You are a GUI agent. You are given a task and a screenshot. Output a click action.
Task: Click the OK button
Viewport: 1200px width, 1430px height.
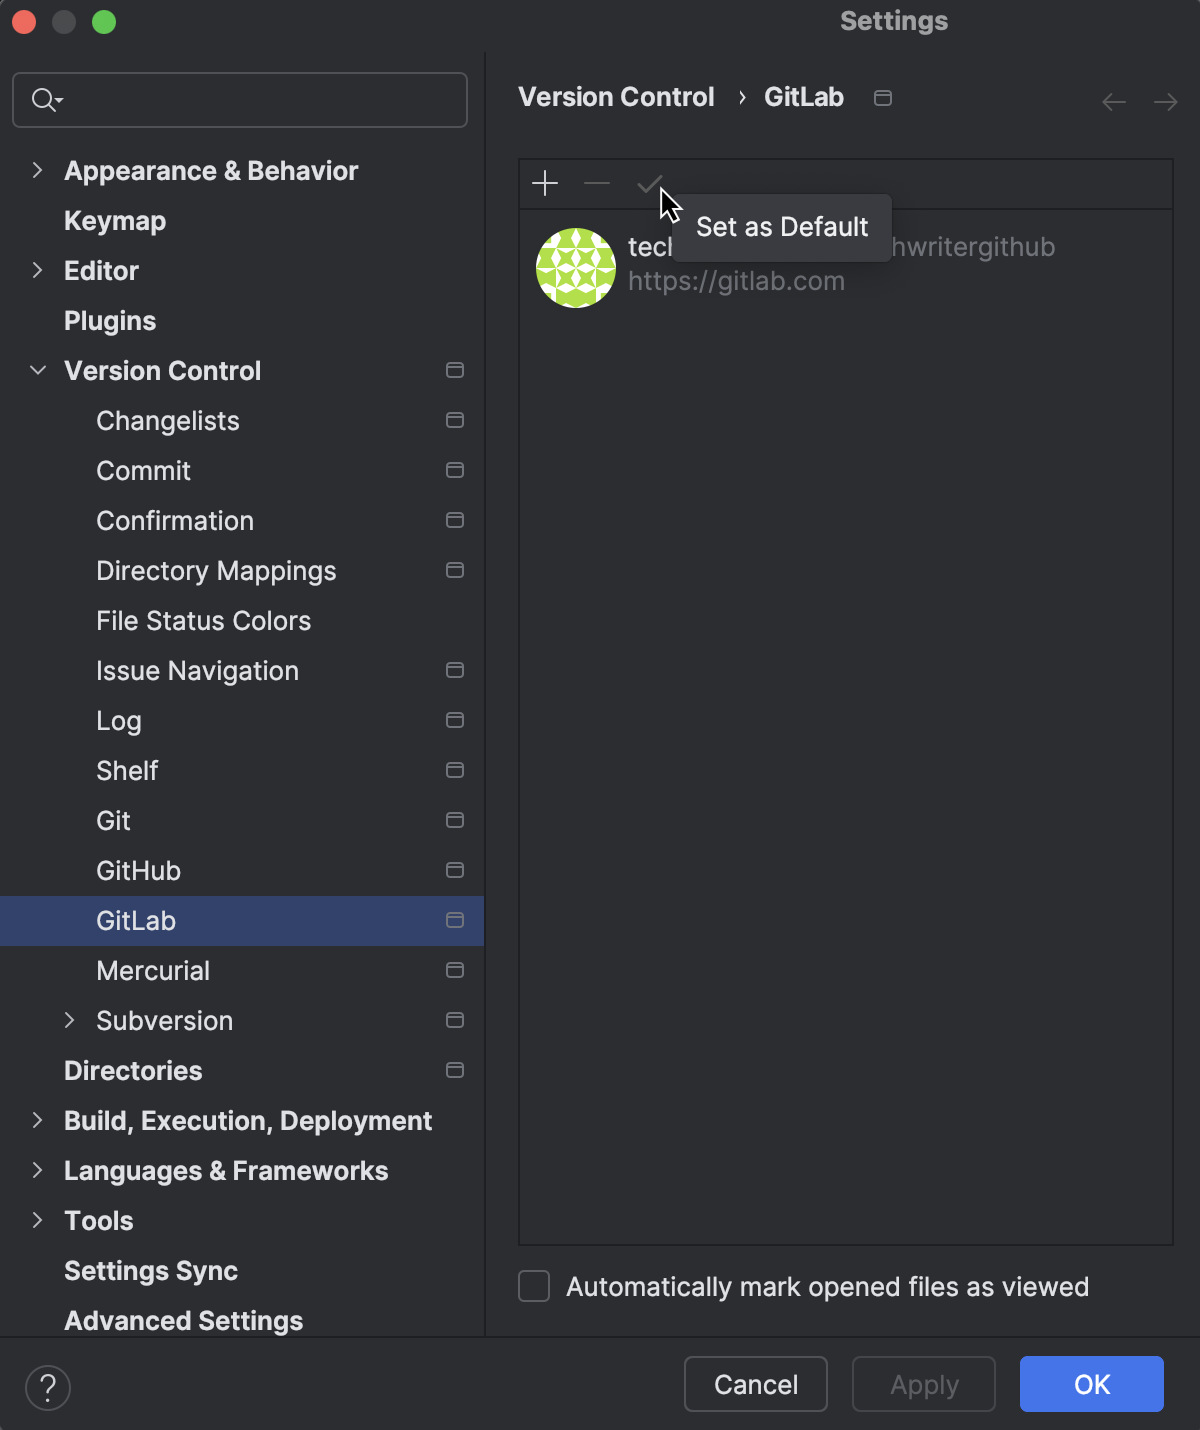[1091, 1384]
